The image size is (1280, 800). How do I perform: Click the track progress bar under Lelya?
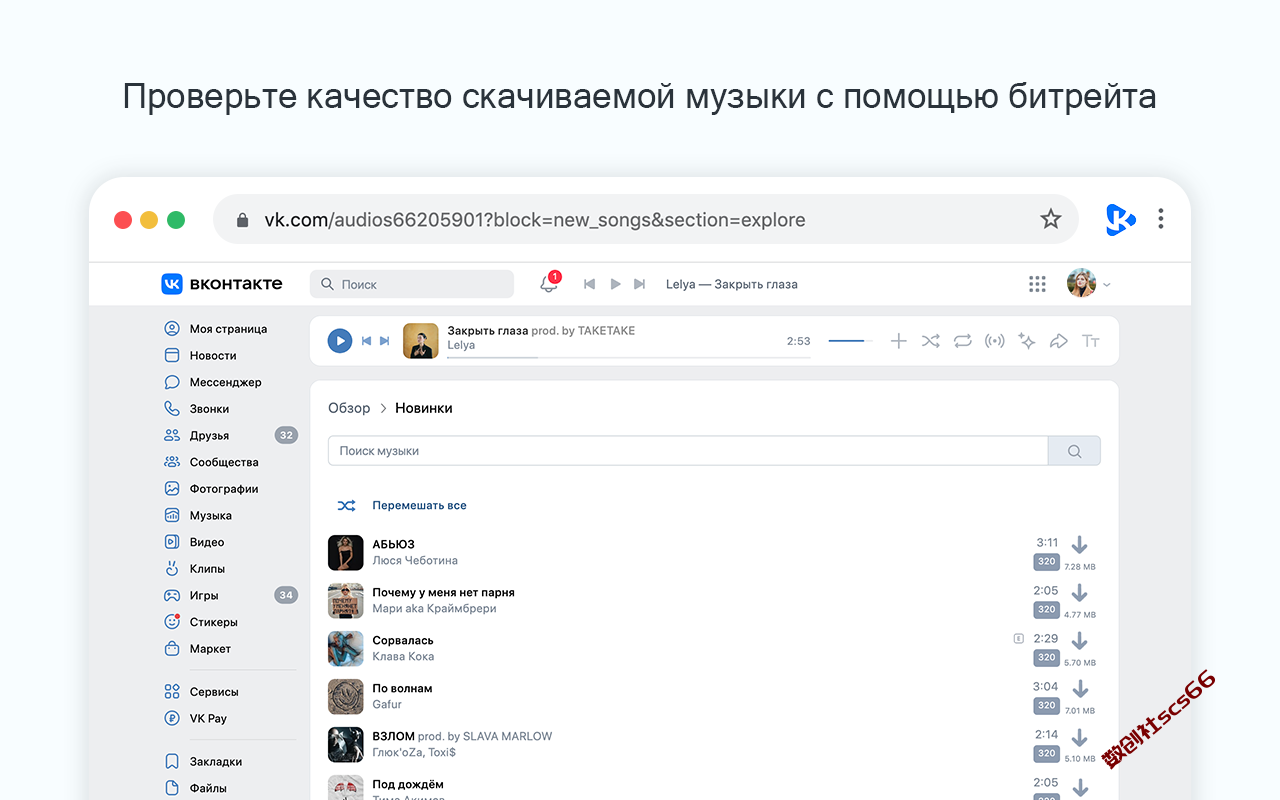coord(628,357)
